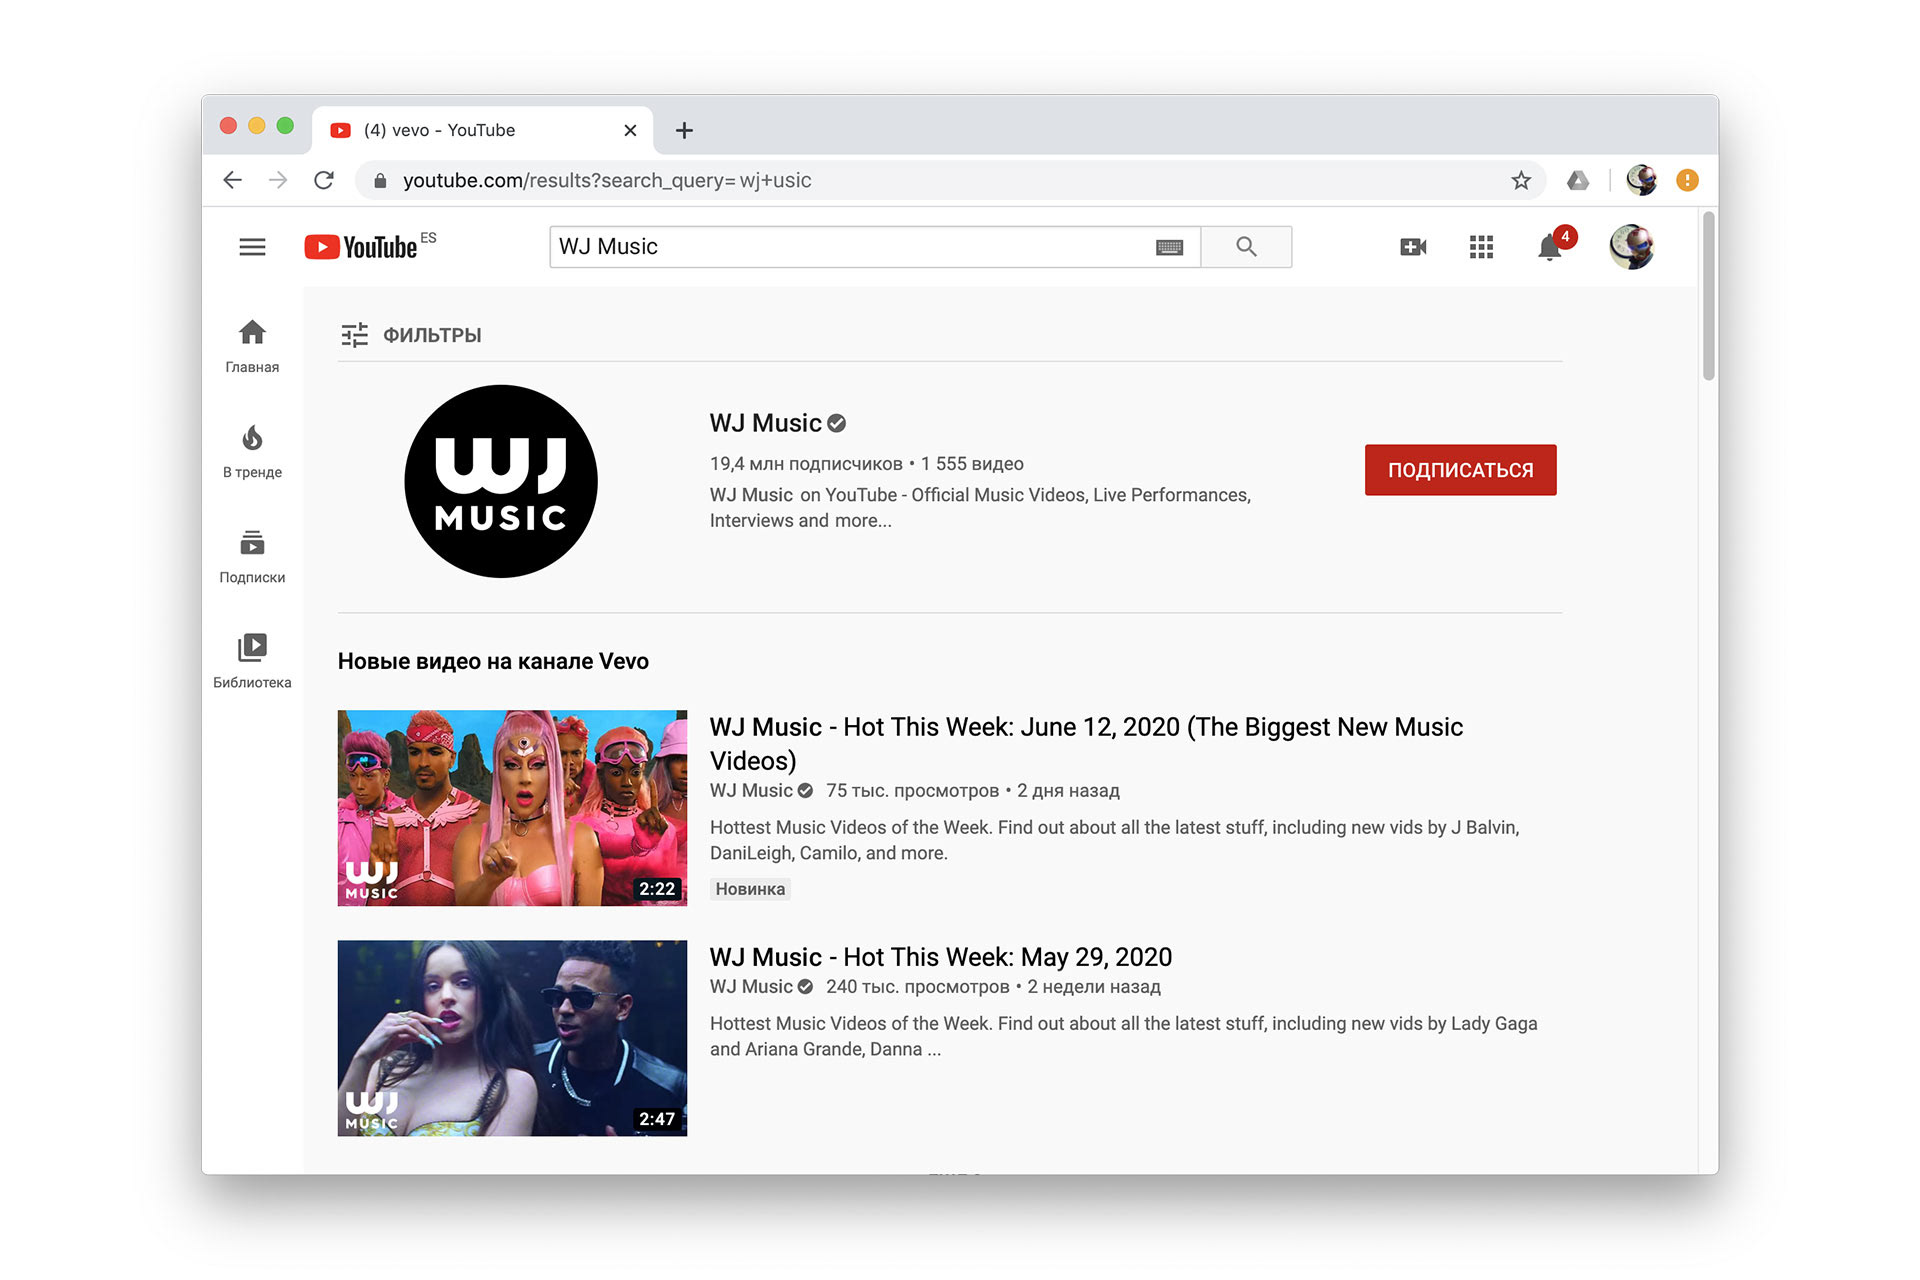Open the hamburger guide menu
This screenshot has height=1280, width=1920.
(252, 247)
